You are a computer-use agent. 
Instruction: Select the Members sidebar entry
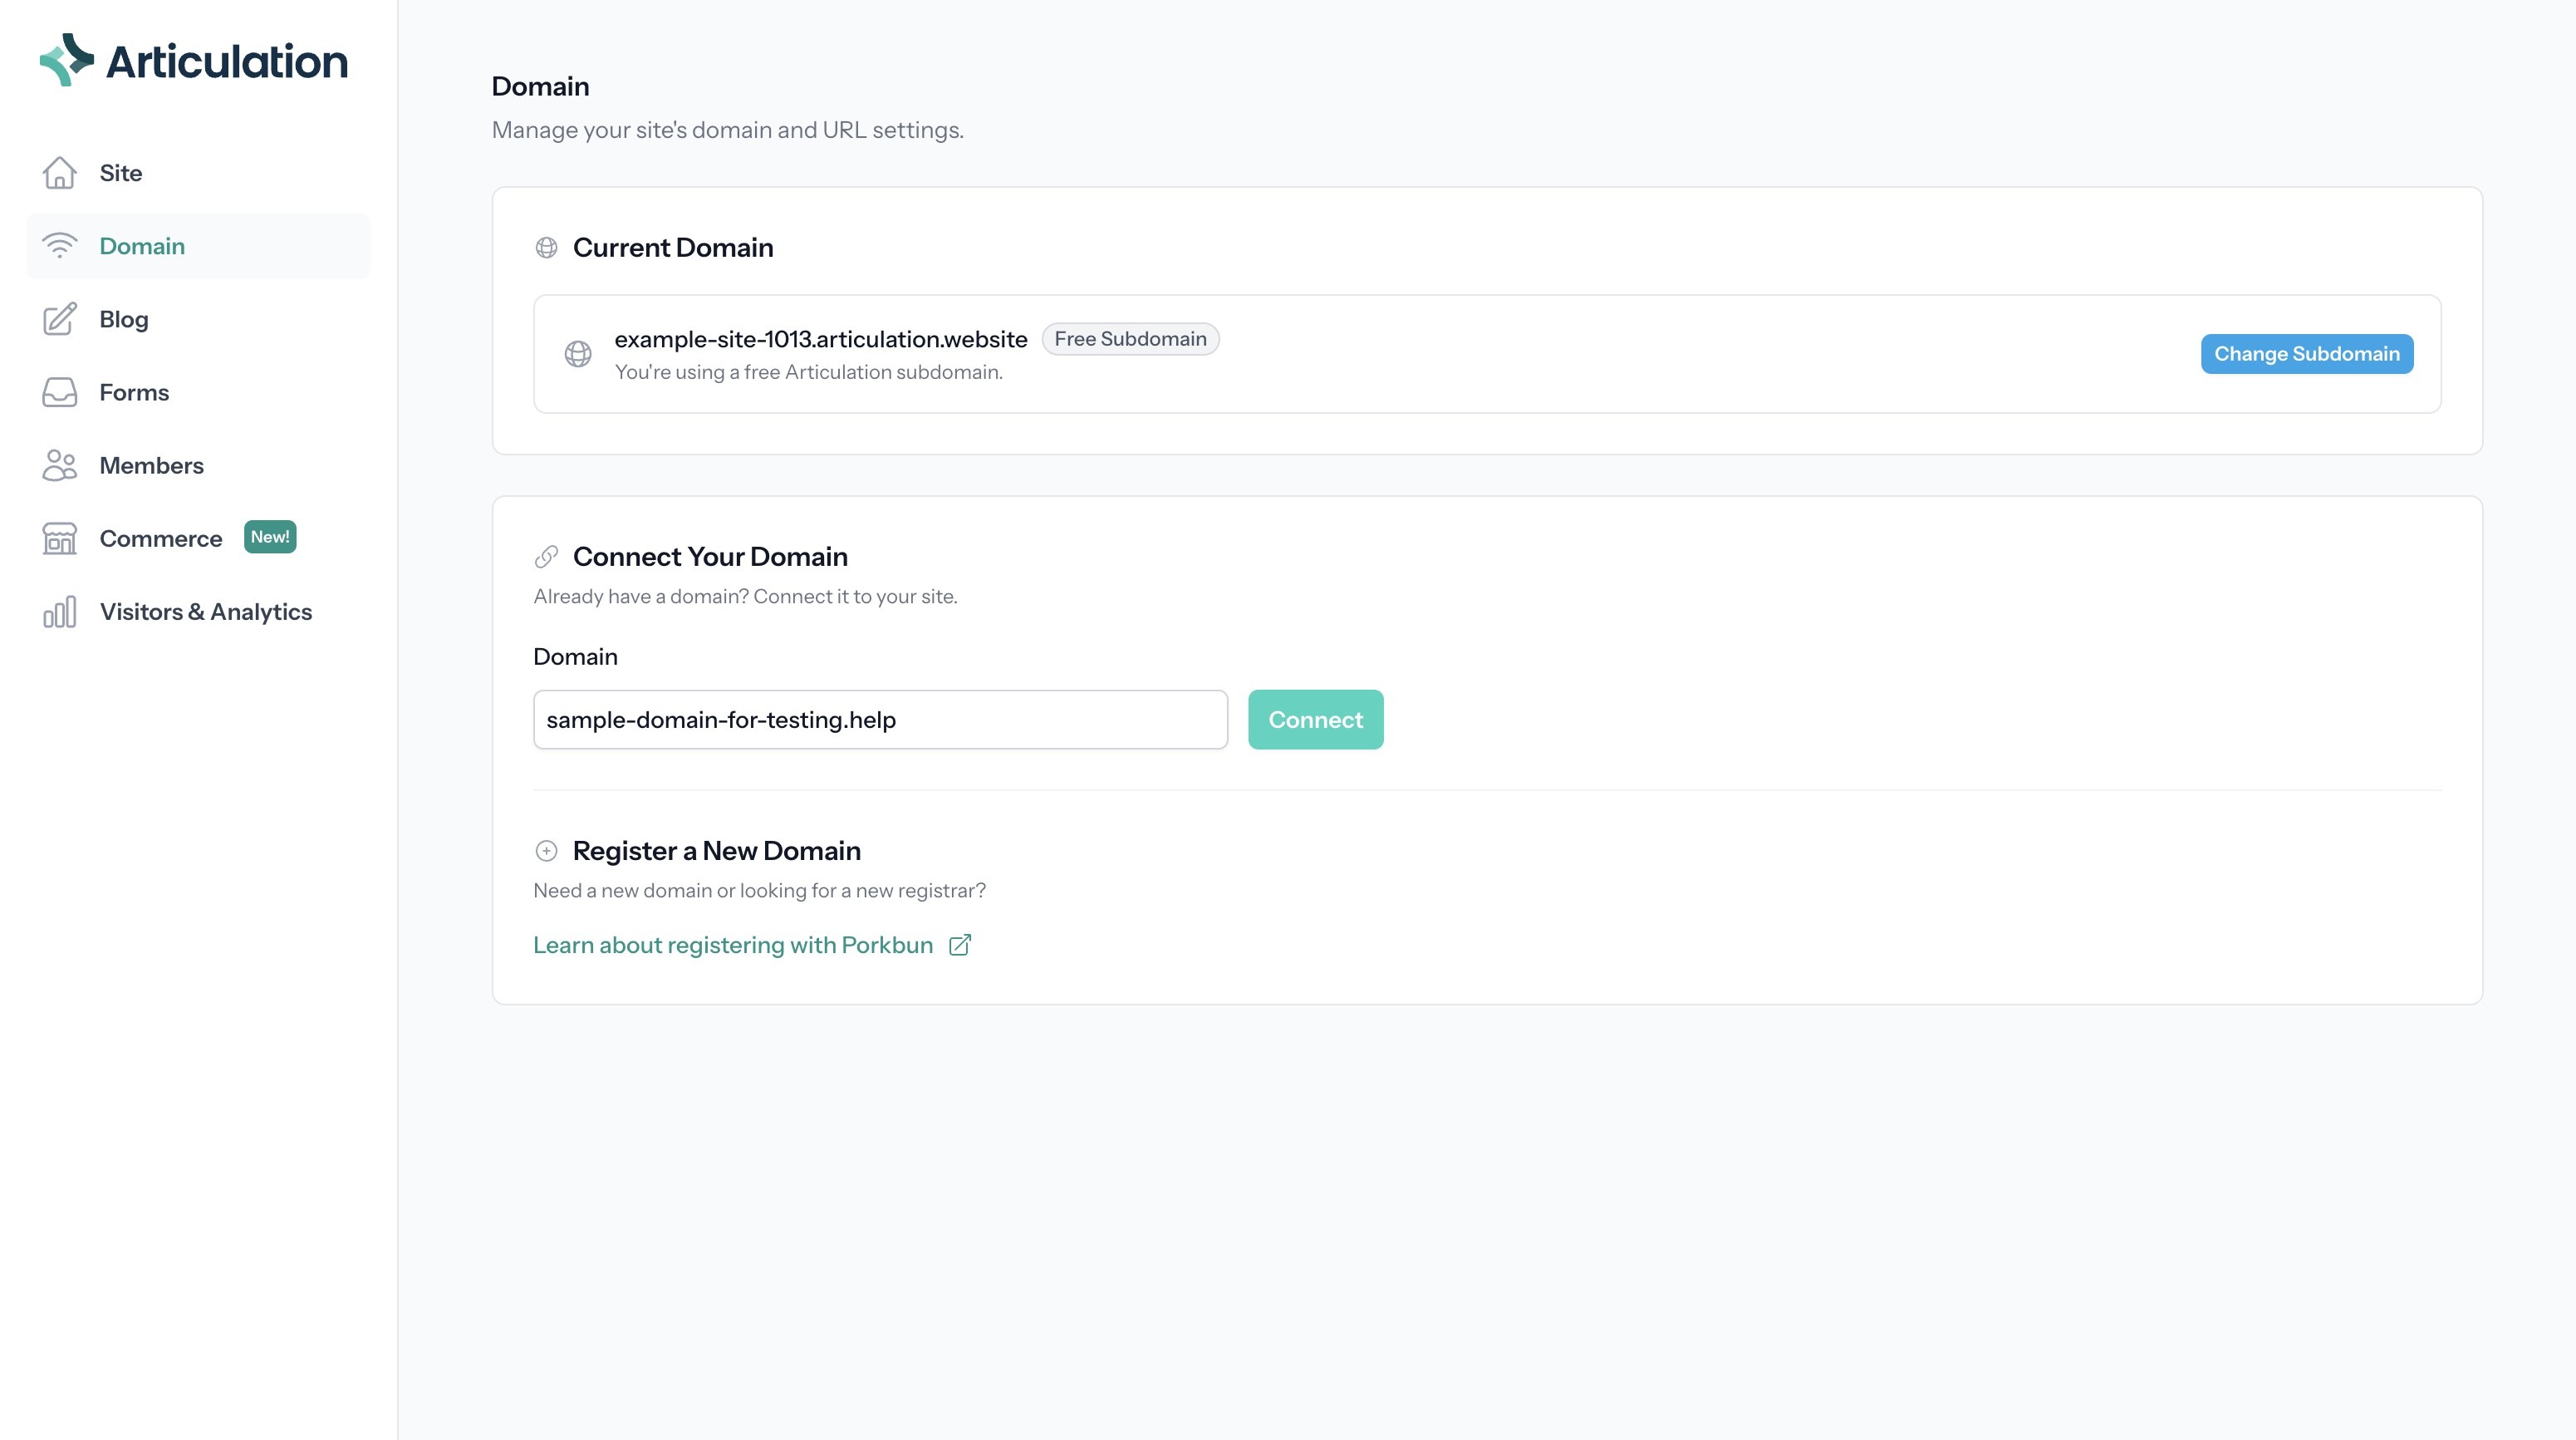(x=152, y=465)
